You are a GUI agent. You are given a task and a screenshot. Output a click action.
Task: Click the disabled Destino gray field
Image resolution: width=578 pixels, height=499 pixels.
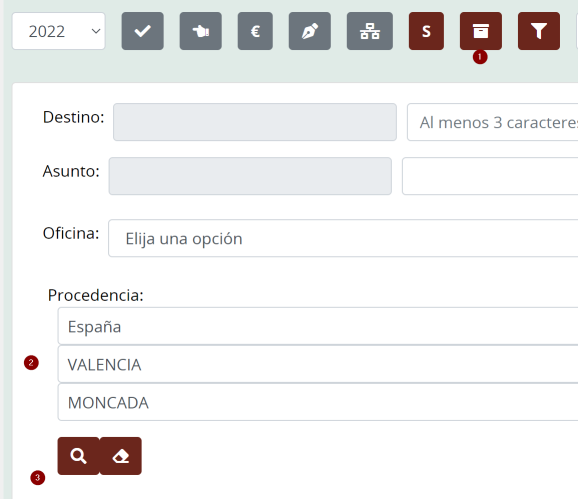255,122
